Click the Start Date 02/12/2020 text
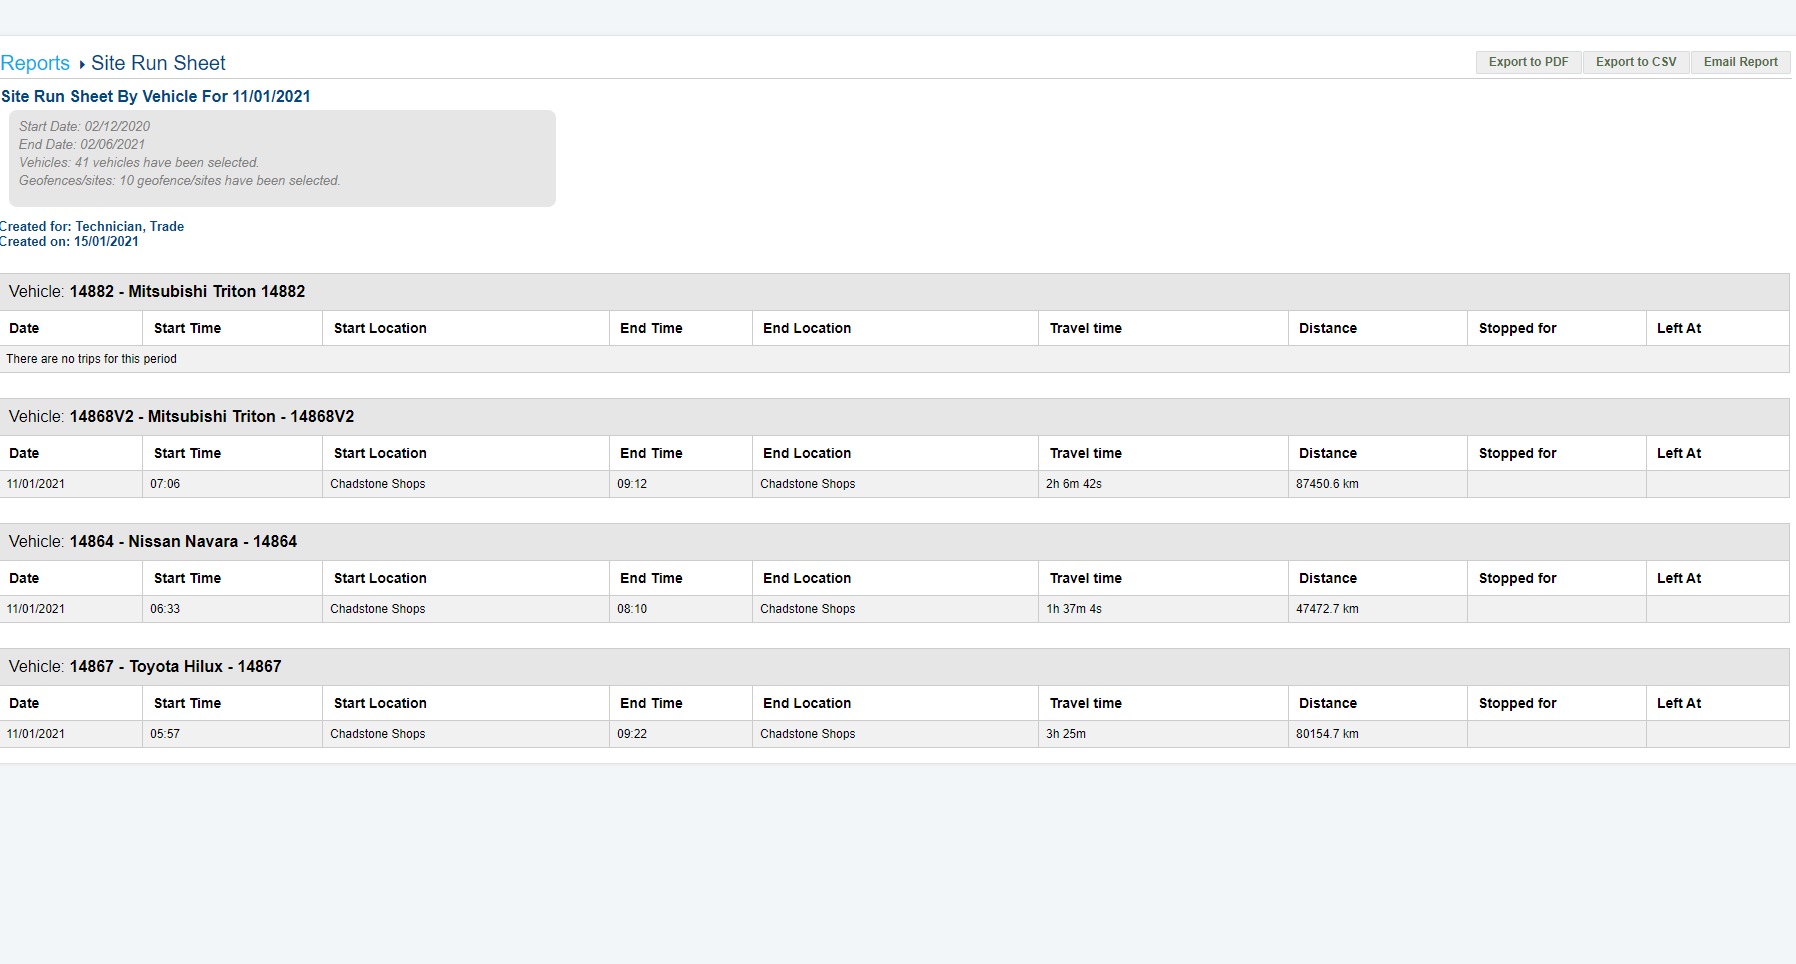1796x964 pixels. click(84, 126)
